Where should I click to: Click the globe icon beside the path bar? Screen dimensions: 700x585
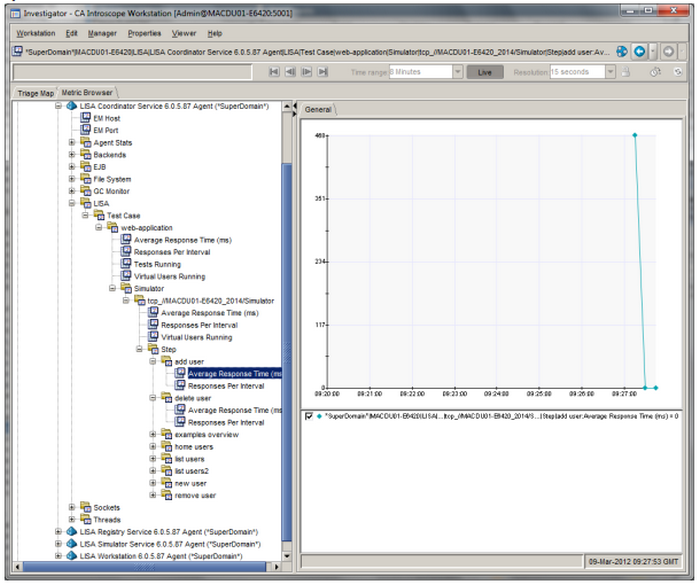coord(621,51)
